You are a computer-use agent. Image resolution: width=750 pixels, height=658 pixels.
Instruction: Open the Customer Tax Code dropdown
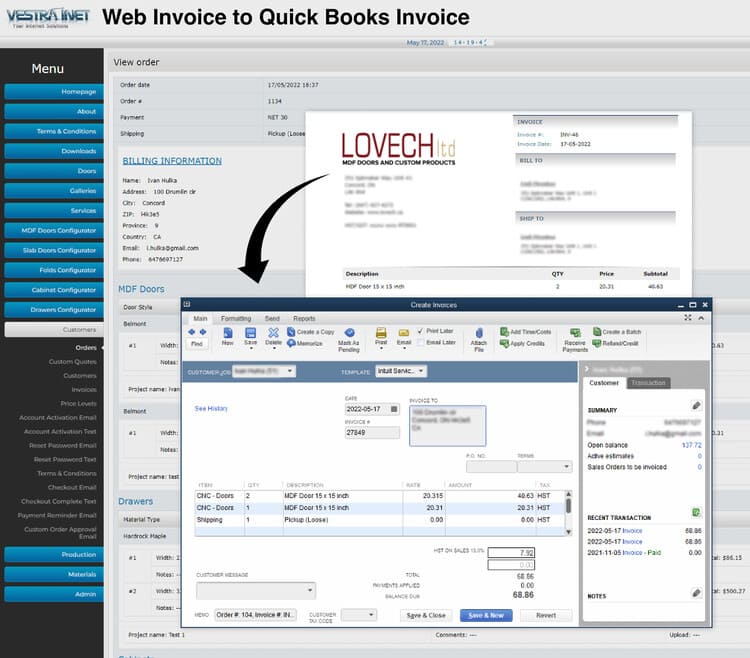[371, 614]
